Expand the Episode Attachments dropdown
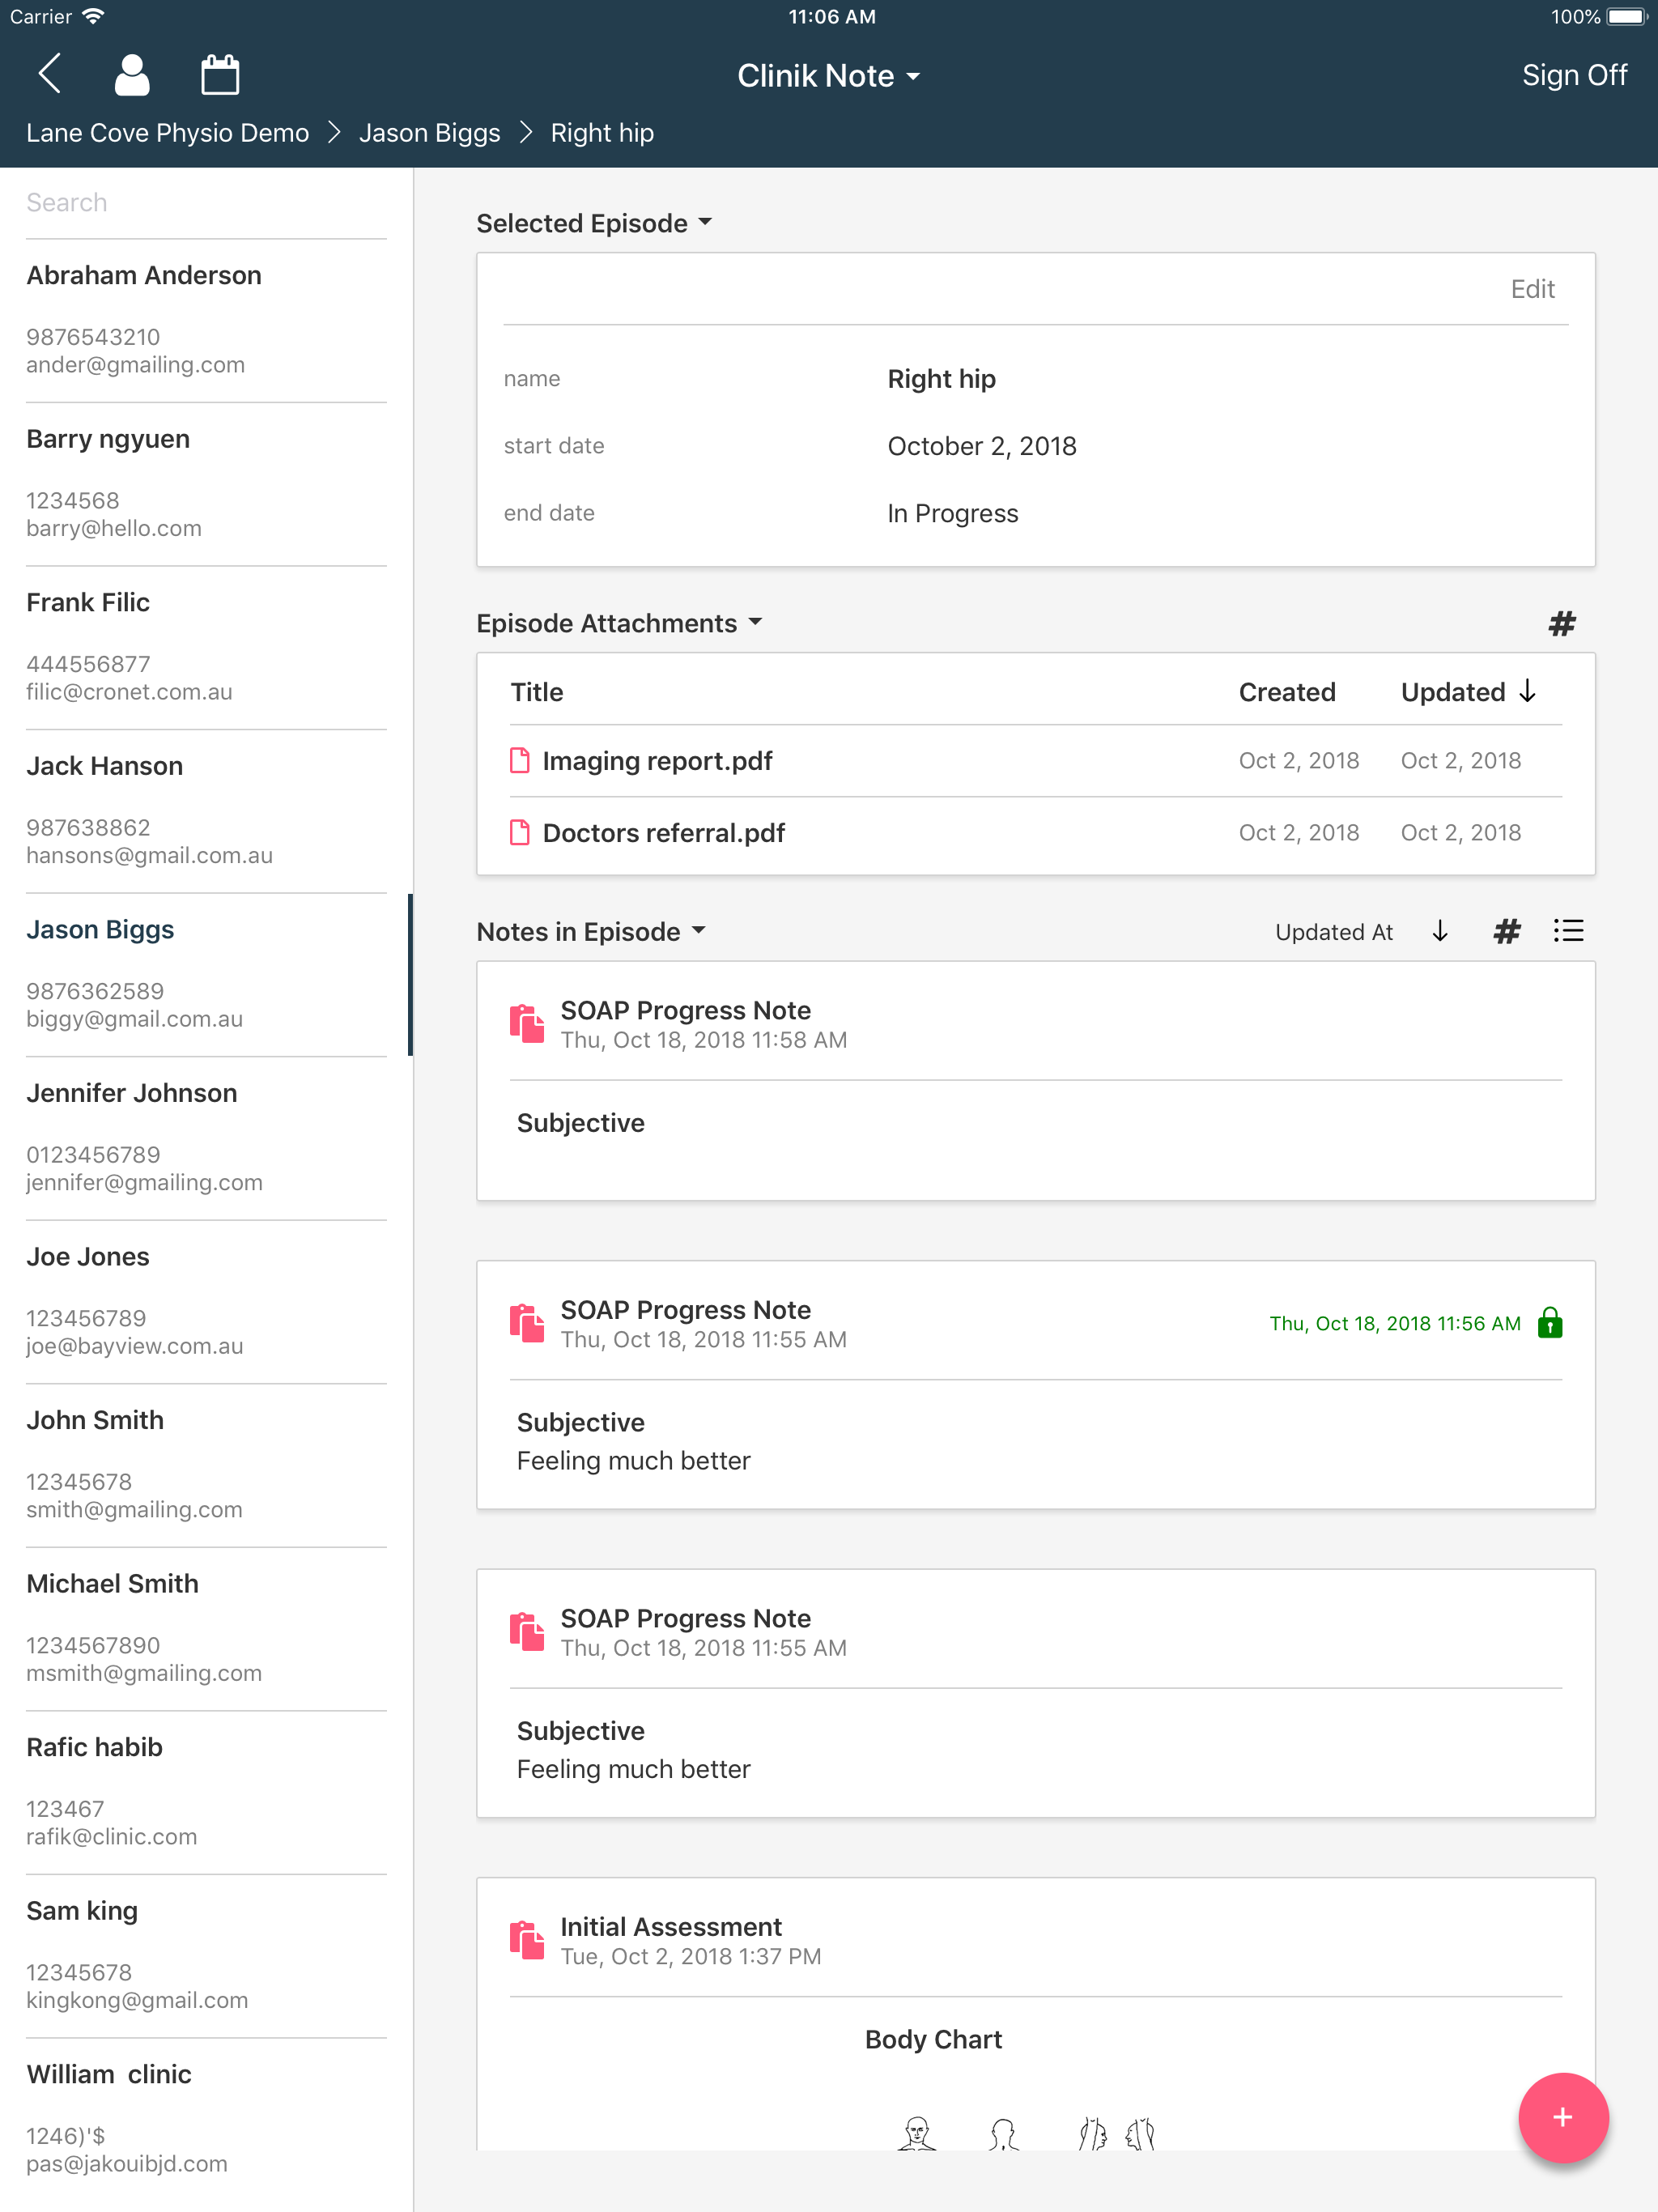This screenshot has width=1658, height=2212. pyautogui.click(x=619, y=623)
